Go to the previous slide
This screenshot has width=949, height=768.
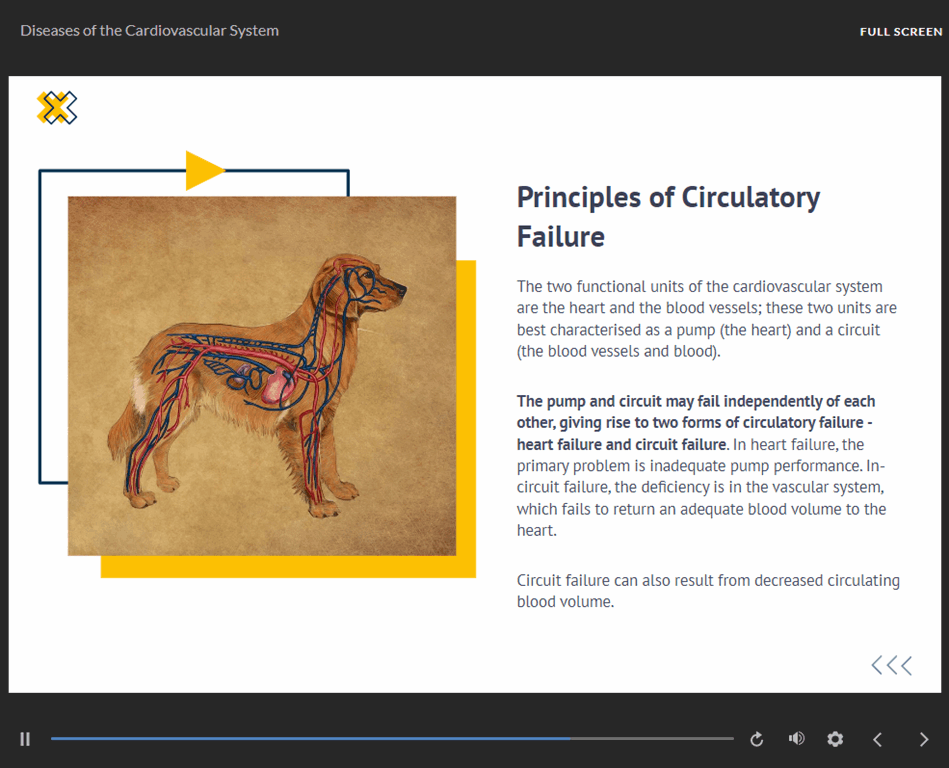[878, 739]
